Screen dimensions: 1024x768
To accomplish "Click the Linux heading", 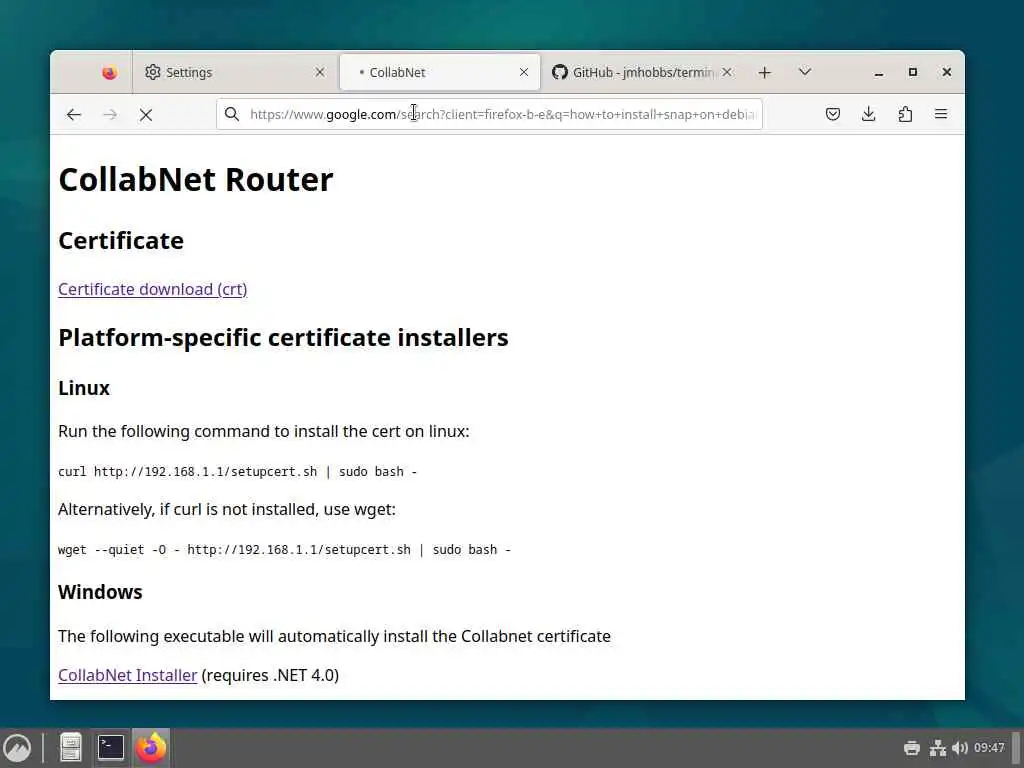I will coord(84,388).
